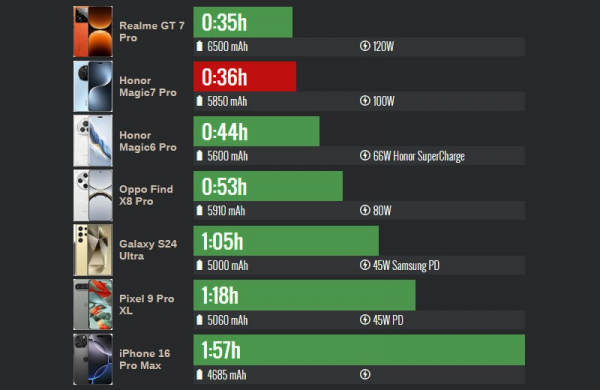Click the red 0:36h charging bar
Image resolution: width=600 pixels, height=390 pixels.
(x=245, y=77)
